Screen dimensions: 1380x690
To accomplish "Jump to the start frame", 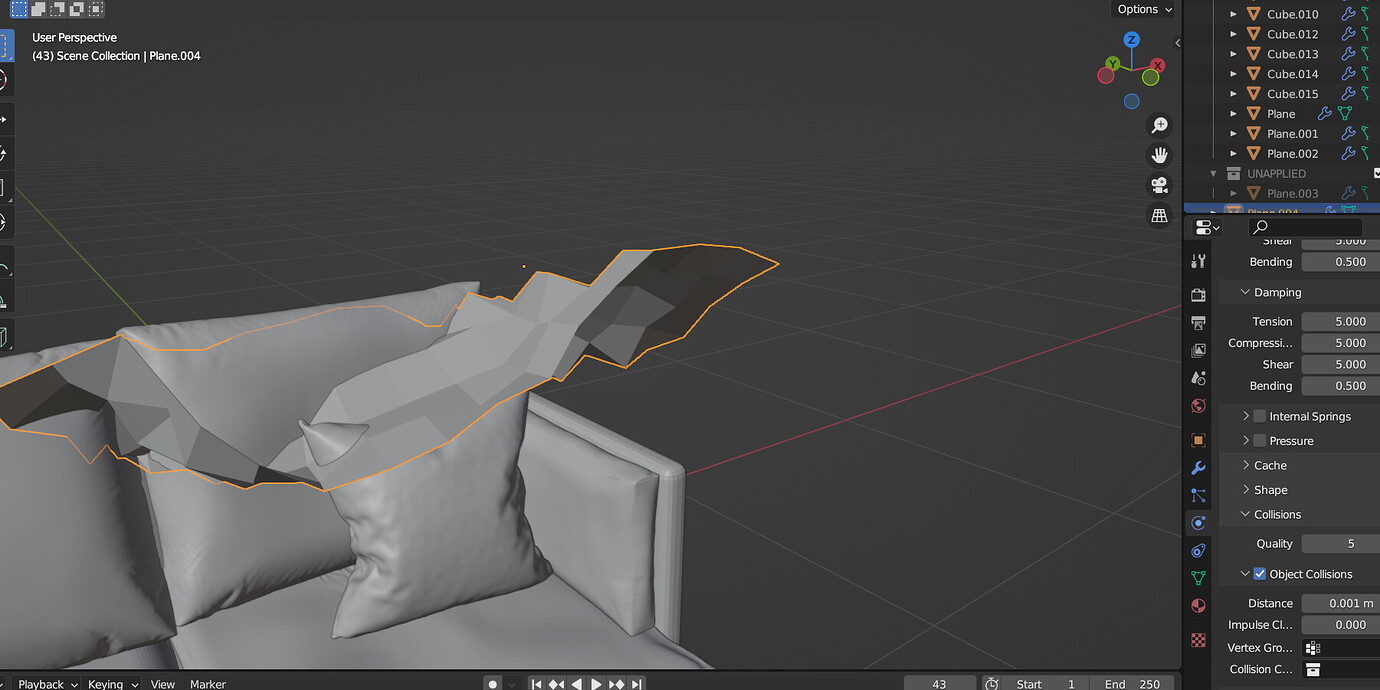I will [537, 684].
